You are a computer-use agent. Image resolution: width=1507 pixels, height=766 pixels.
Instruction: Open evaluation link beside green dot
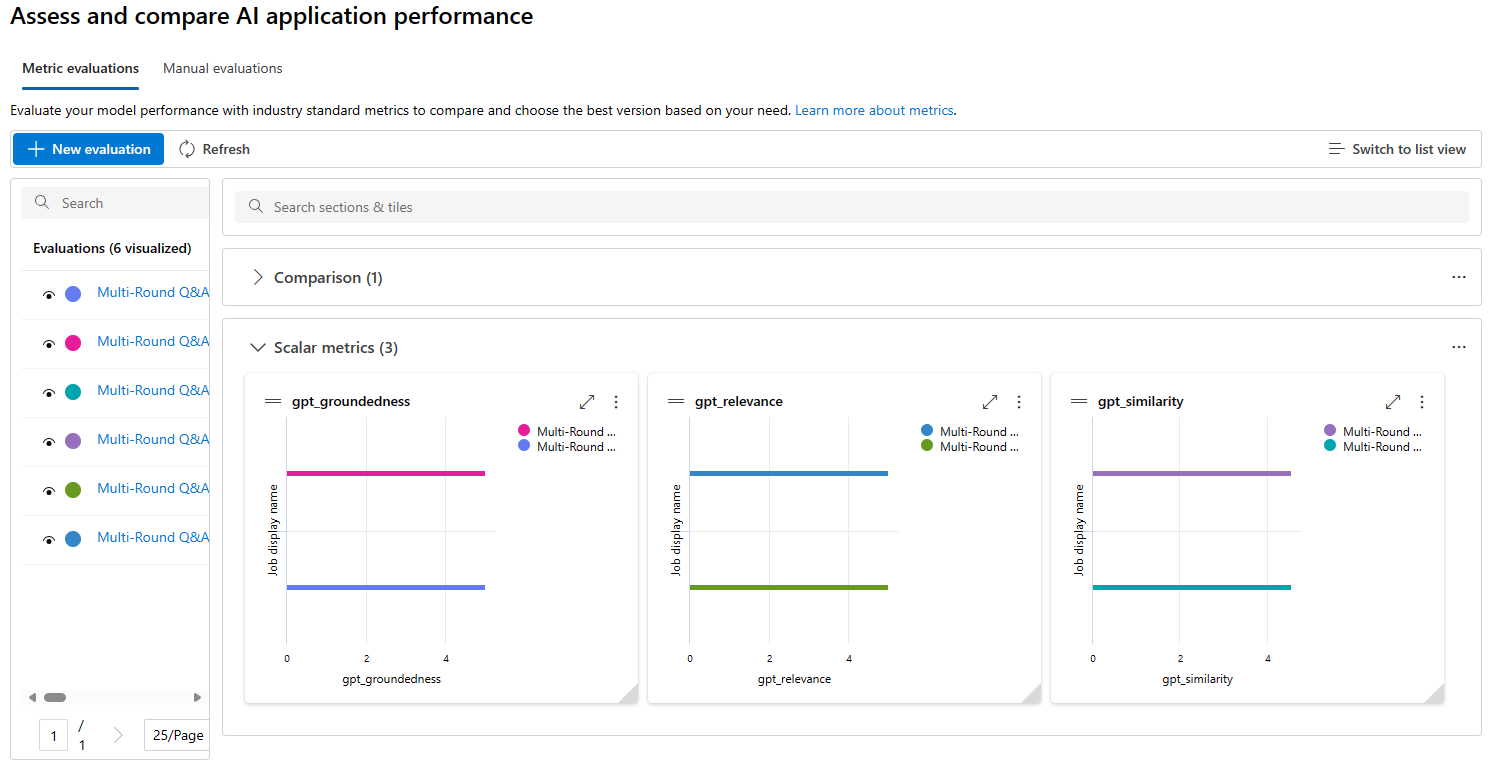coord(153,488)
